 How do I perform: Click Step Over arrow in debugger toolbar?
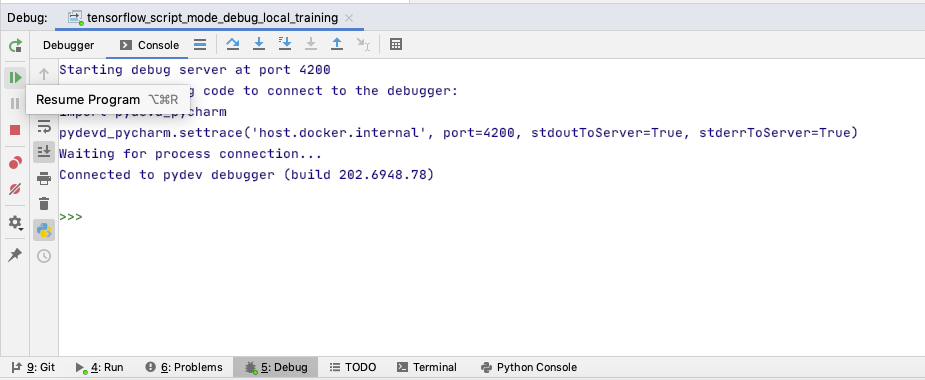pyautogui.click(x=233, y=44)
